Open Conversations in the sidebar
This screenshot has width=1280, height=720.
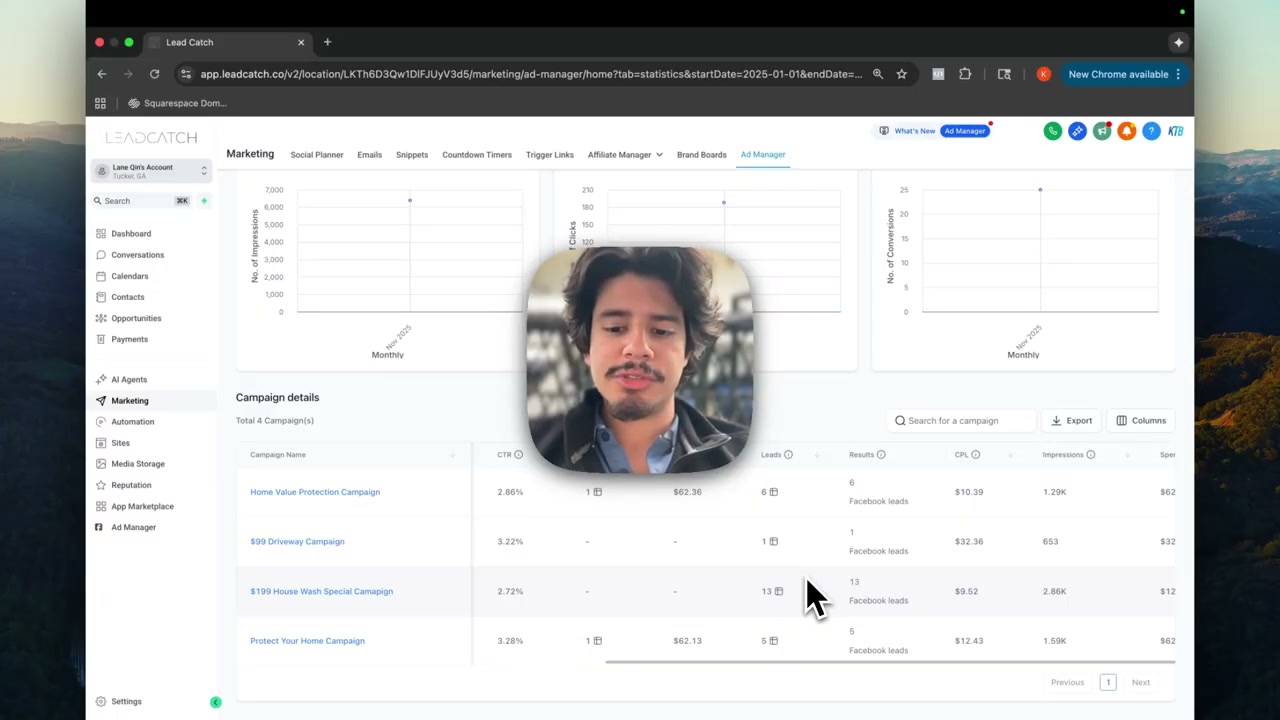137,255
